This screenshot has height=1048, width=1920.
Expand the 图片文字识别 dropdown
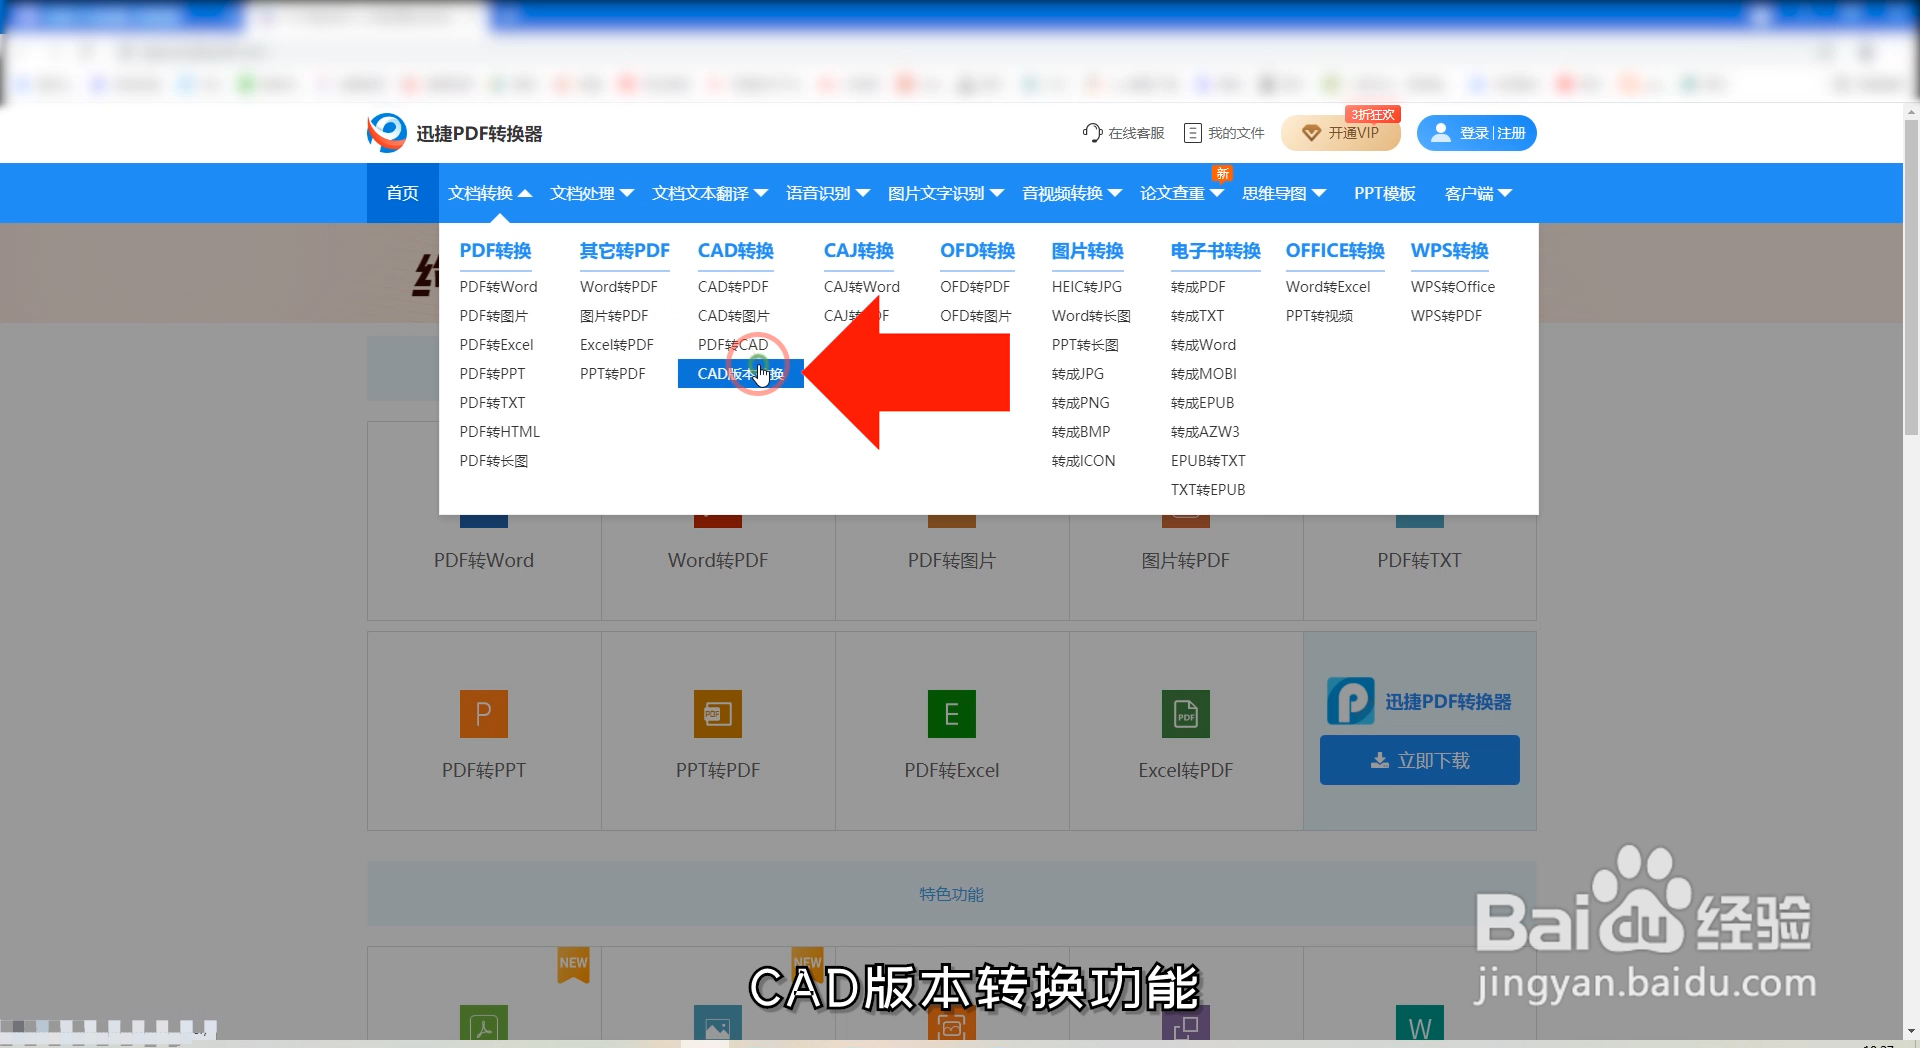pos(946,193)
